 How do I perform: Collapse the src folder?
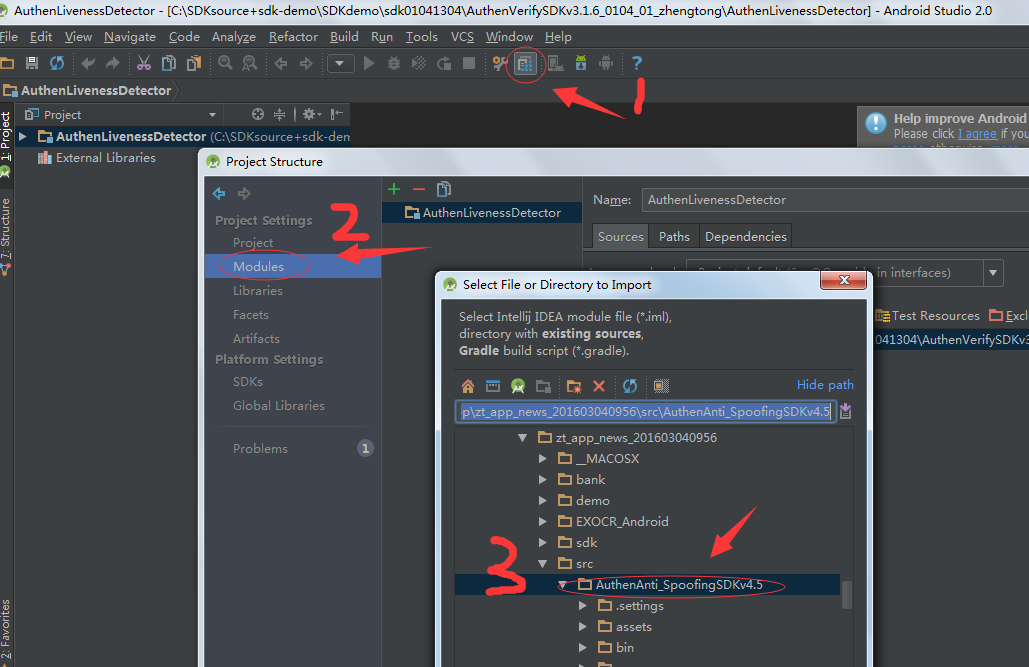(x=543, y=564)
